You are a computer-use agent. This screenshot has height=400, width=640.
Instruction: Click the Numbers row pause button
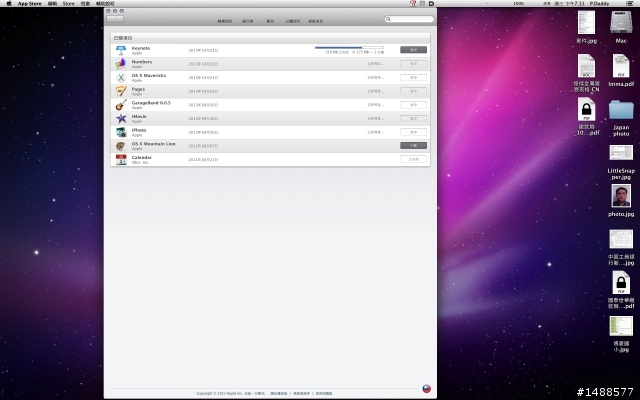(413, 64)
